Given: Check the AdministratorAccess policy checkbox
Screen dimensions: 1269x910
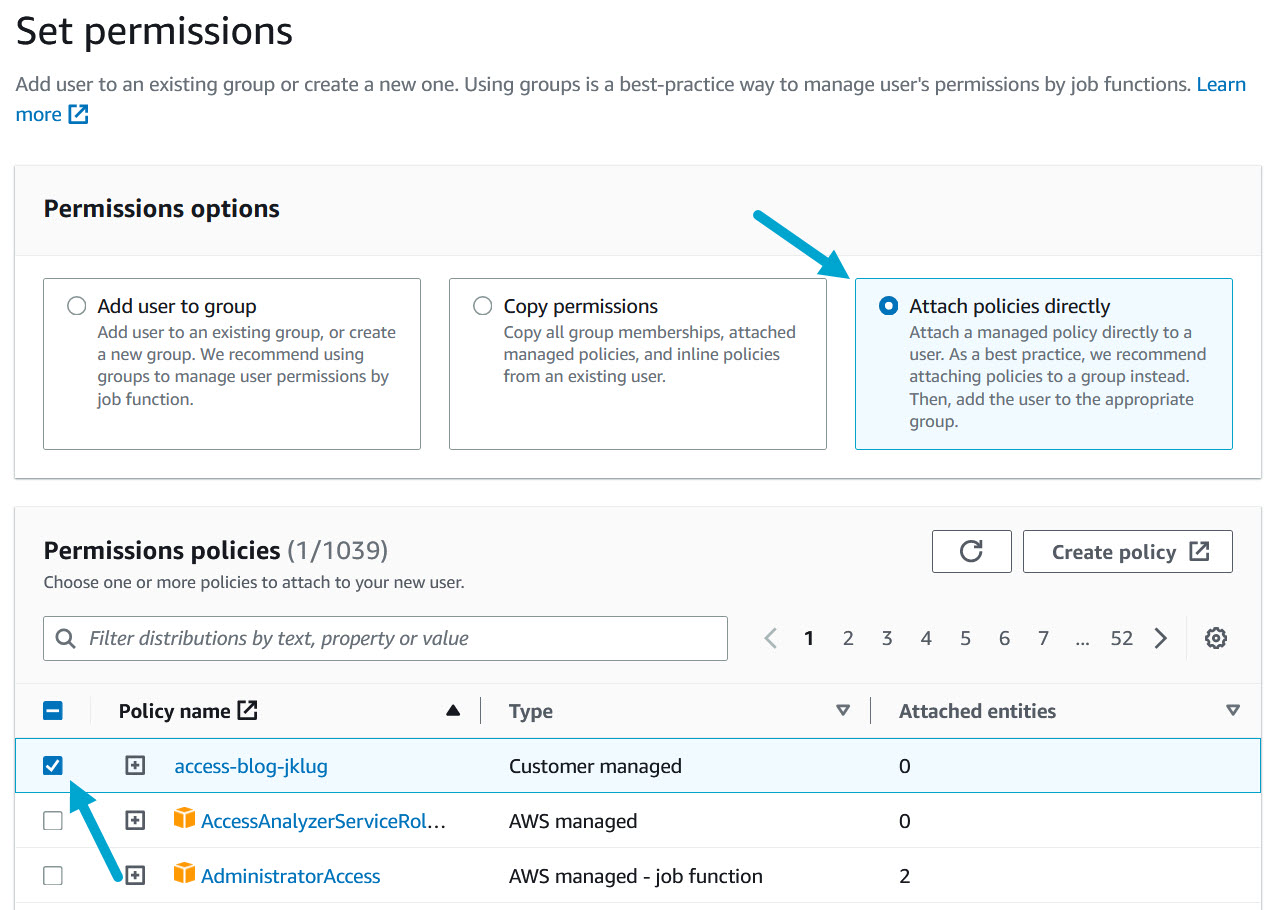Looking at the screenshot, I should (53, 876).
